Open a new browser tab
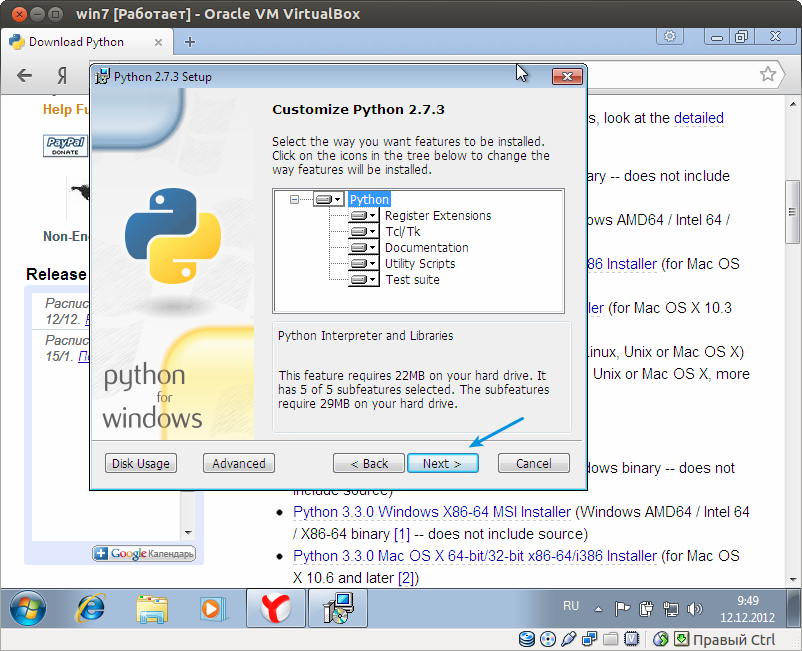This screenshot has height=651, width=802. click(x=190, y=42)
